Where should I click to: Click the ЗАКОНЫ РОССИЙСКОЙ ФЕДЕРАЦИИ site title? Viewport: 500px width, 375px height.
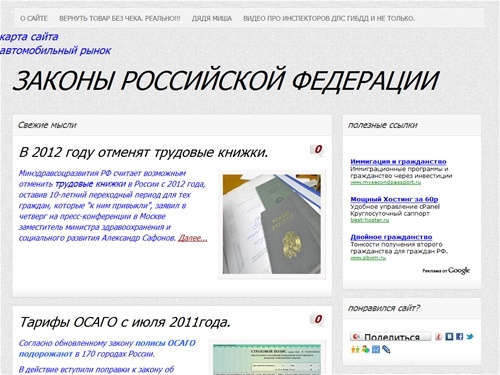[226, 81]
